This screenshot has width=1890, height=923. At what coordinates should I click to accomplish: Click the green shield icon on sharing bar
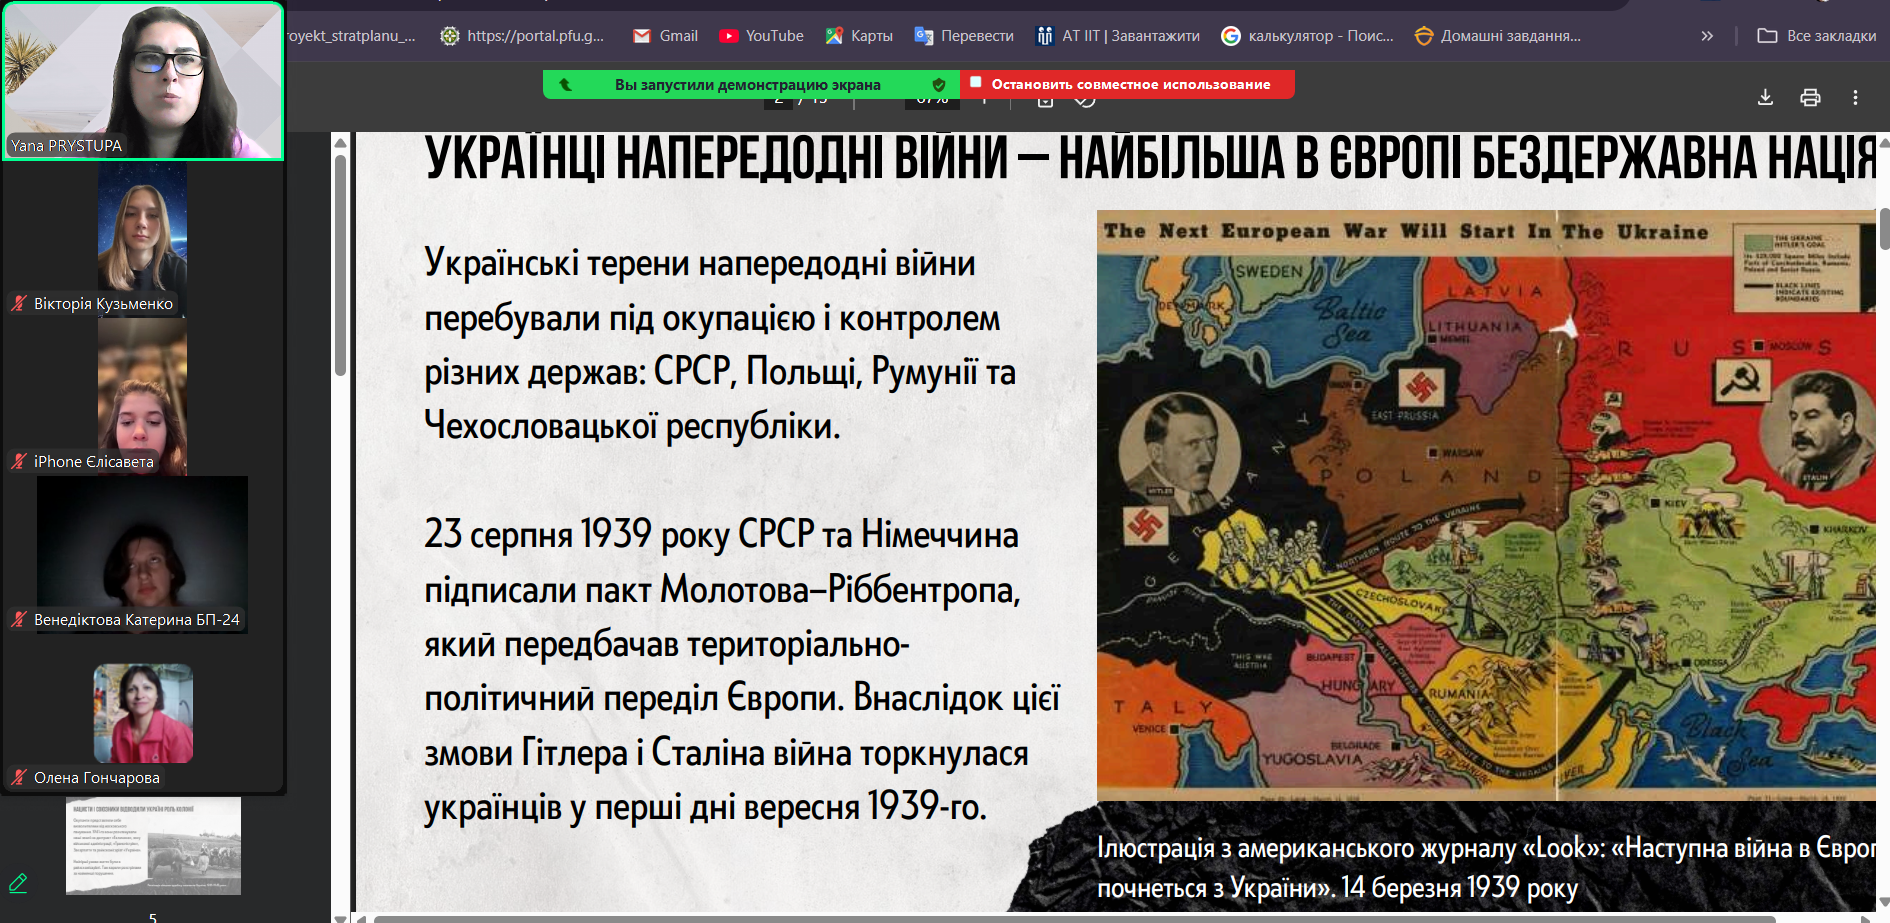939,85
